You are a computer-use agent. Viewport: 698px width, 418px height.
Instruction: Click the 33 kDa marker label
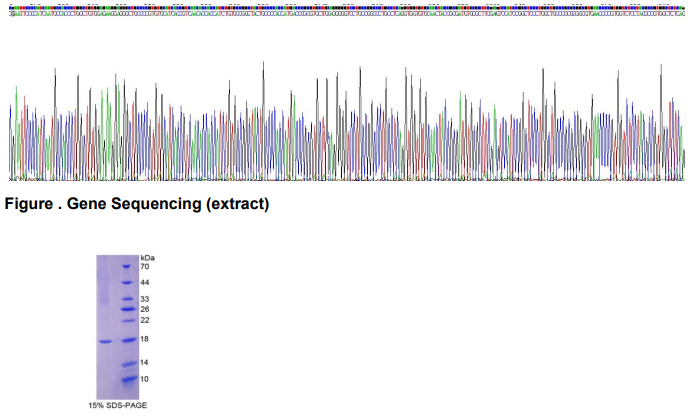click(x=144, y=299)
